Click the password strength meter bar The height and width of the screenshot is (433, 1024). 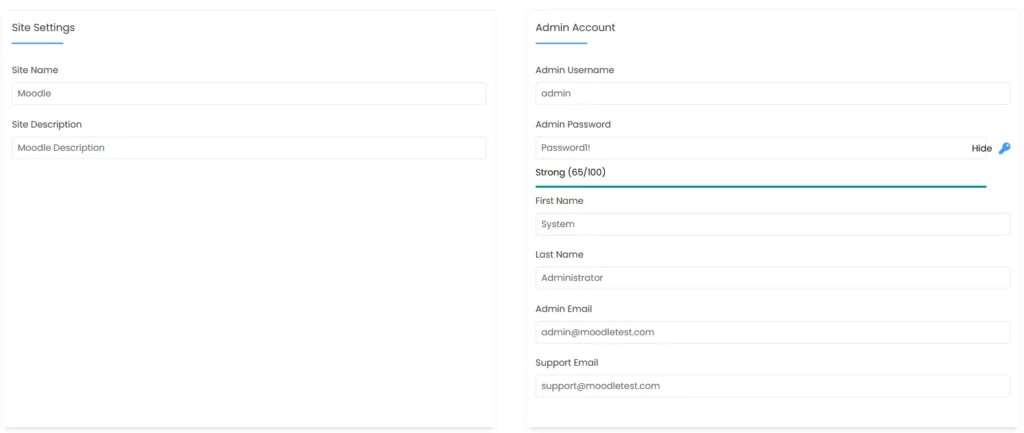[x=761, y=186]
